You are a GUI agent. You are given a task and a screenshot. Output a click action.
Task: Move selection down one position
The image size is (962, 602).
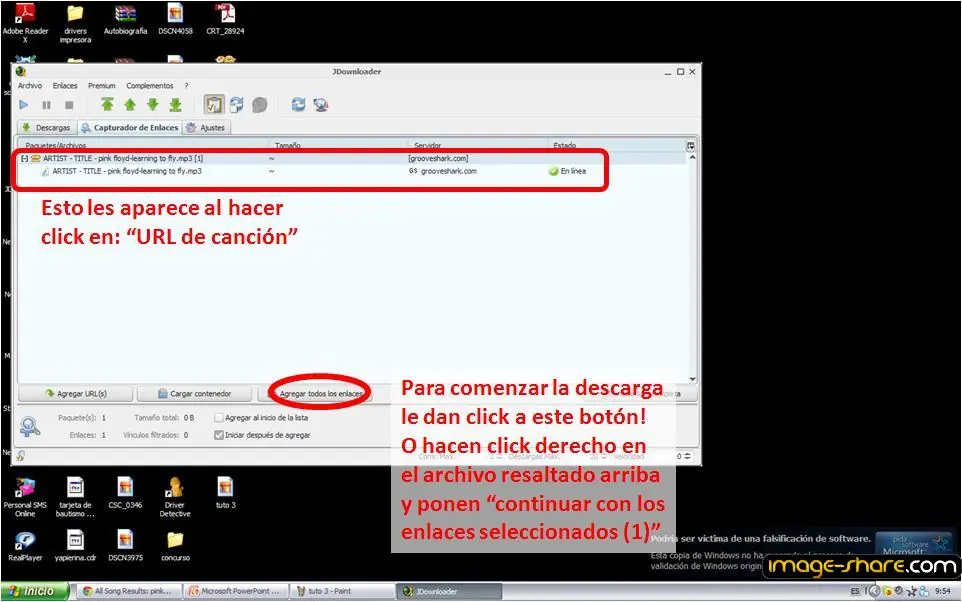coord(153,105)
